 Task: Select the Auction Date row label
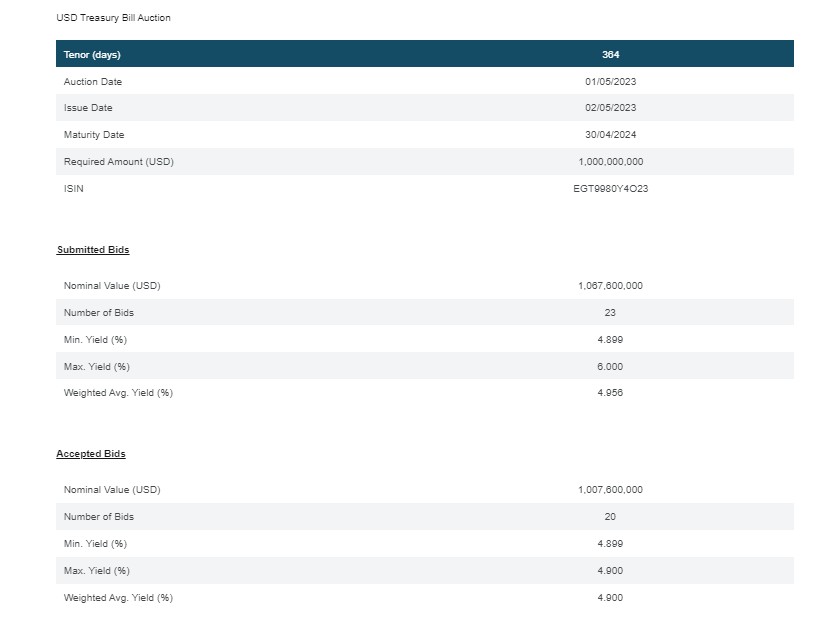93,82
